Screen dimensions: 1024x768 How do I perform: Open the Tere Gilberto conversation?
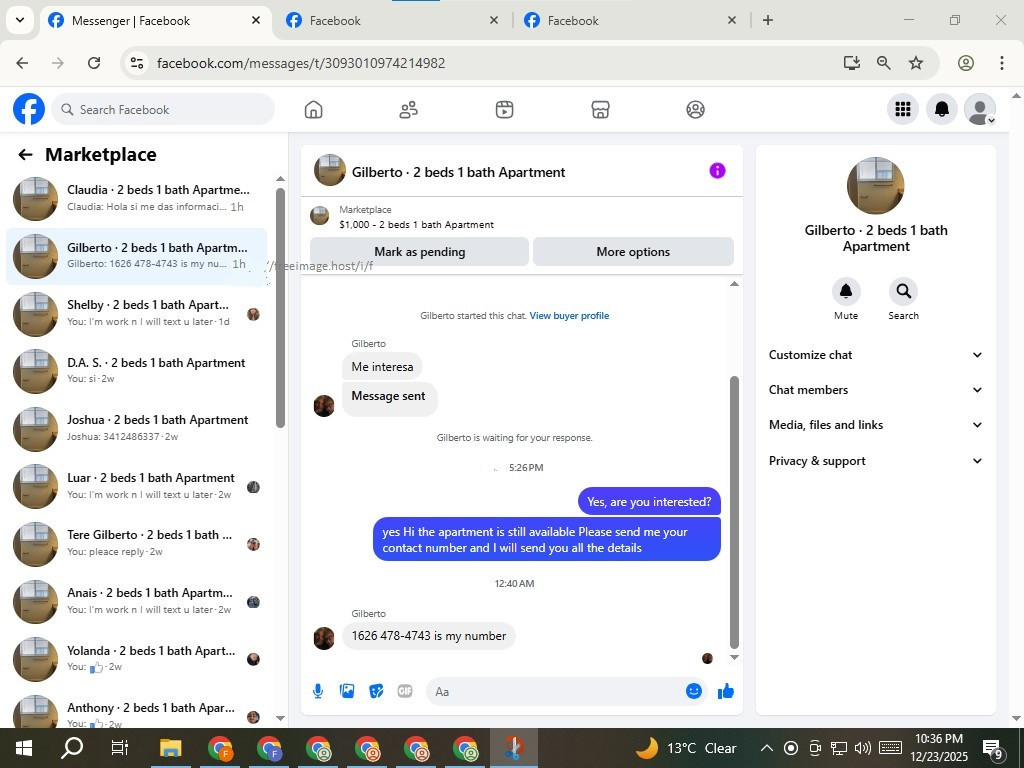[136, 543]
